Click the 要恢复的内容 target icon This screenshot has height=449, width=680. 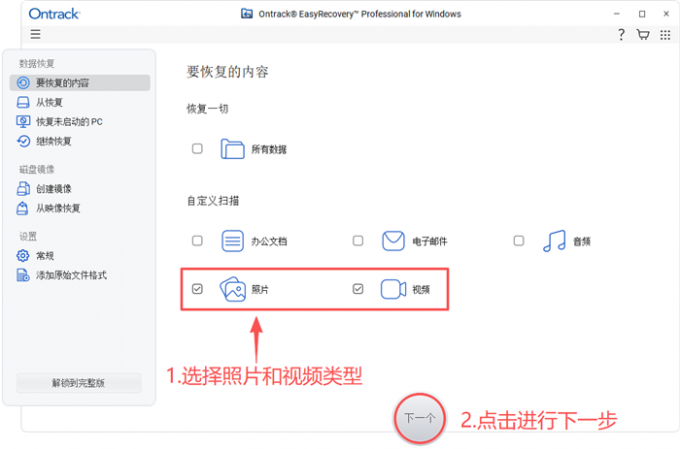tap(23, 83)
